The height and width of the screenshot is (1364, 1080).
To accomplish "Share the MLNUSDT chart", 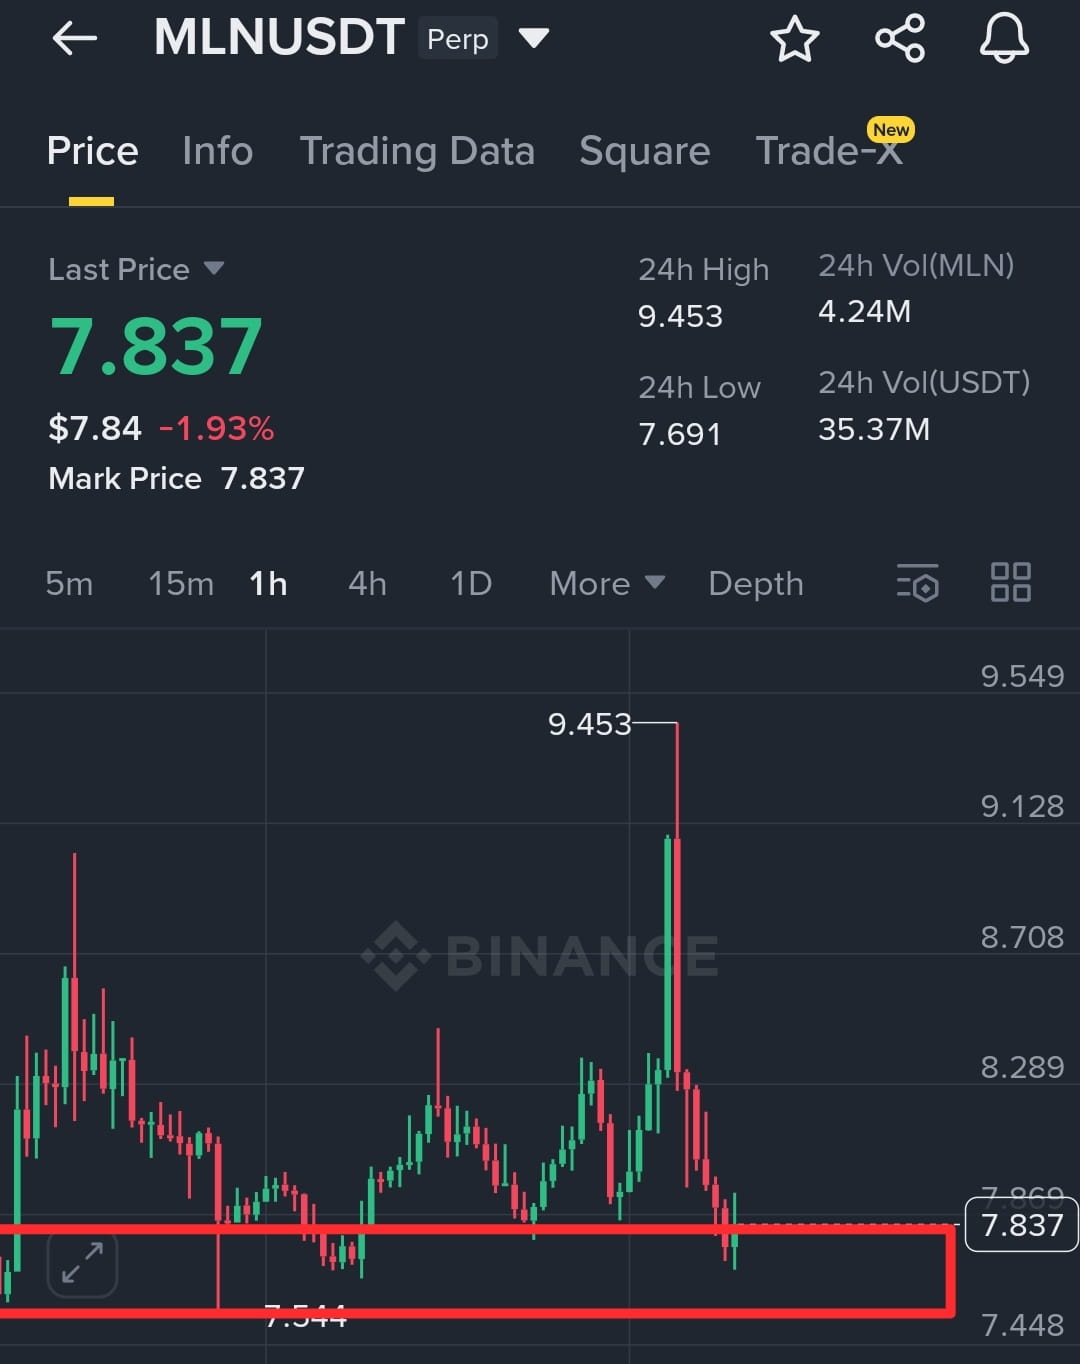I will [x=899, y=39].
